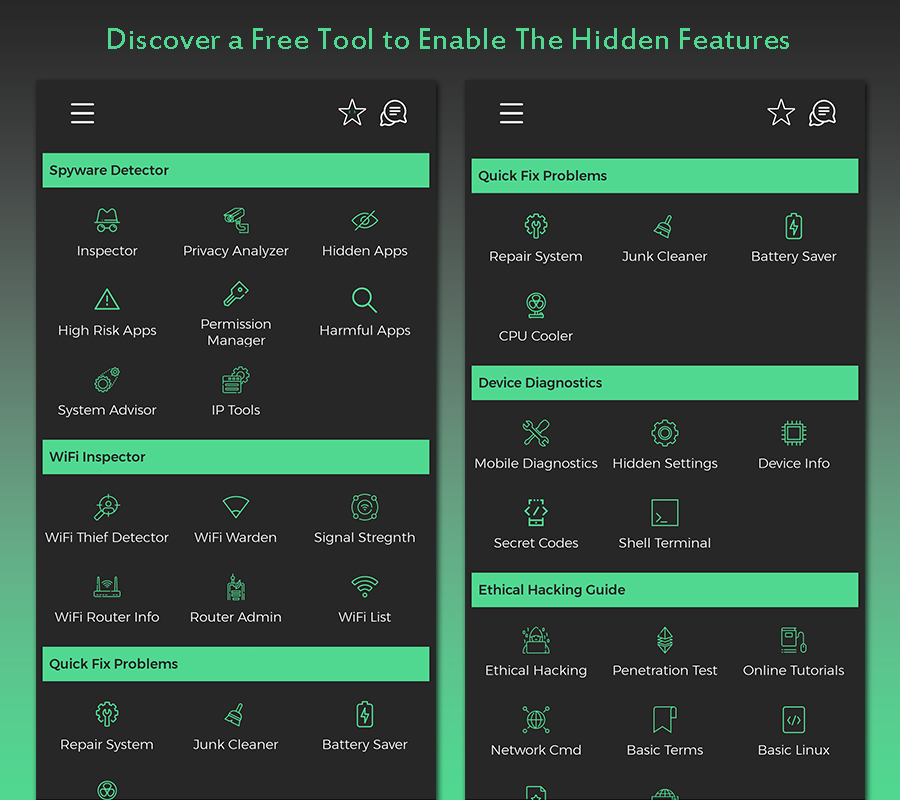The width and height of the screenshot is (900, 800).
Task: Launch WiFi Thief Detector
Action: click(x=107, y=519)
